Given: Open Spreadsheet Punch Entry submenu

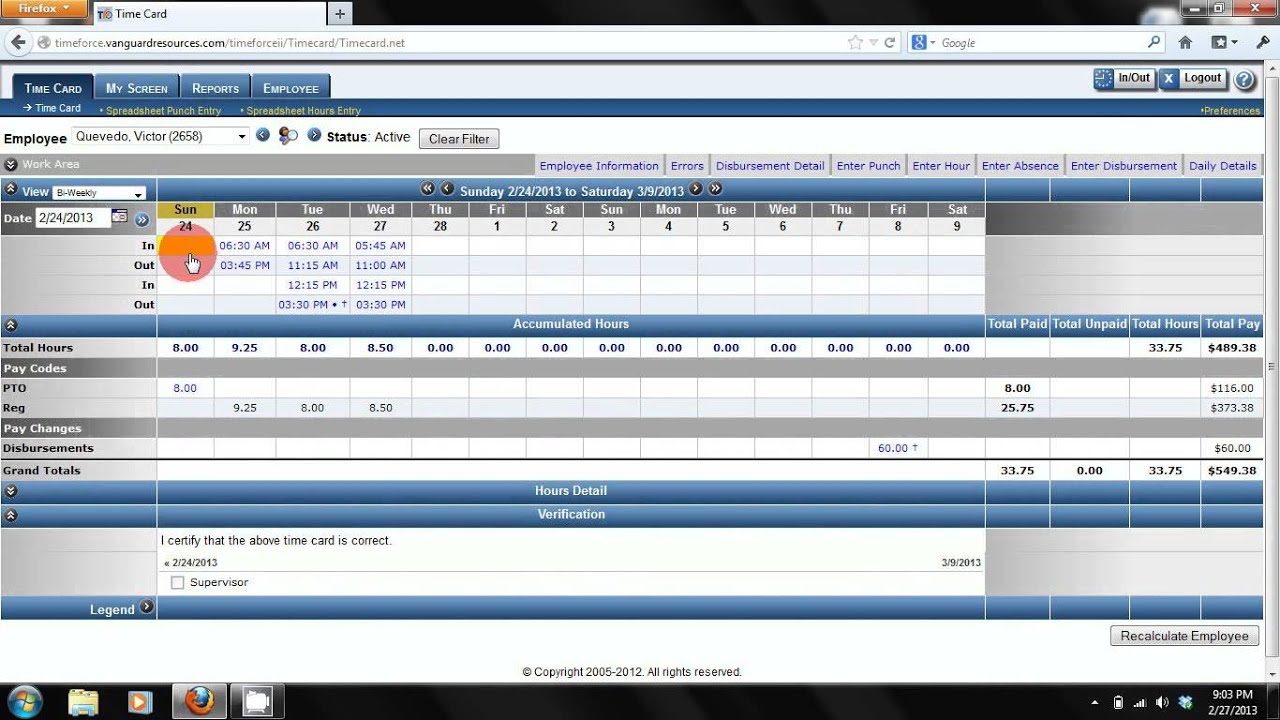Looking at the screenshot, I should pyautogui.click(x=163, y=111).
